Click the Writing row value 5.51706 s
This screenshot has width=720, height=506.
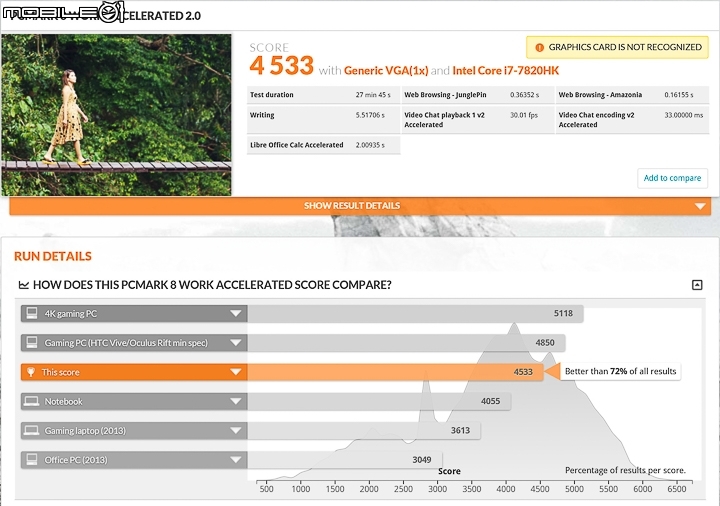pyautogui.click(x=370, y=115)
